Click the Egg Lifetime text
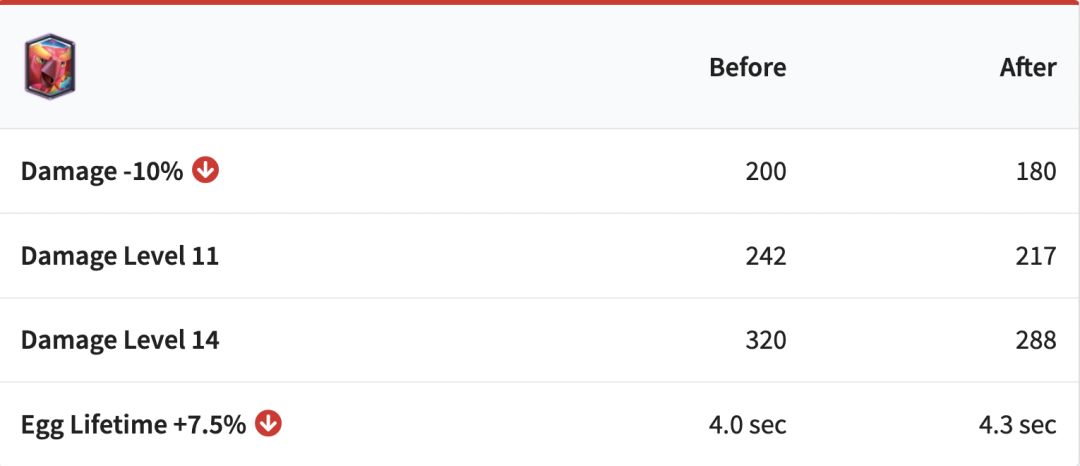 coord(93,425)
